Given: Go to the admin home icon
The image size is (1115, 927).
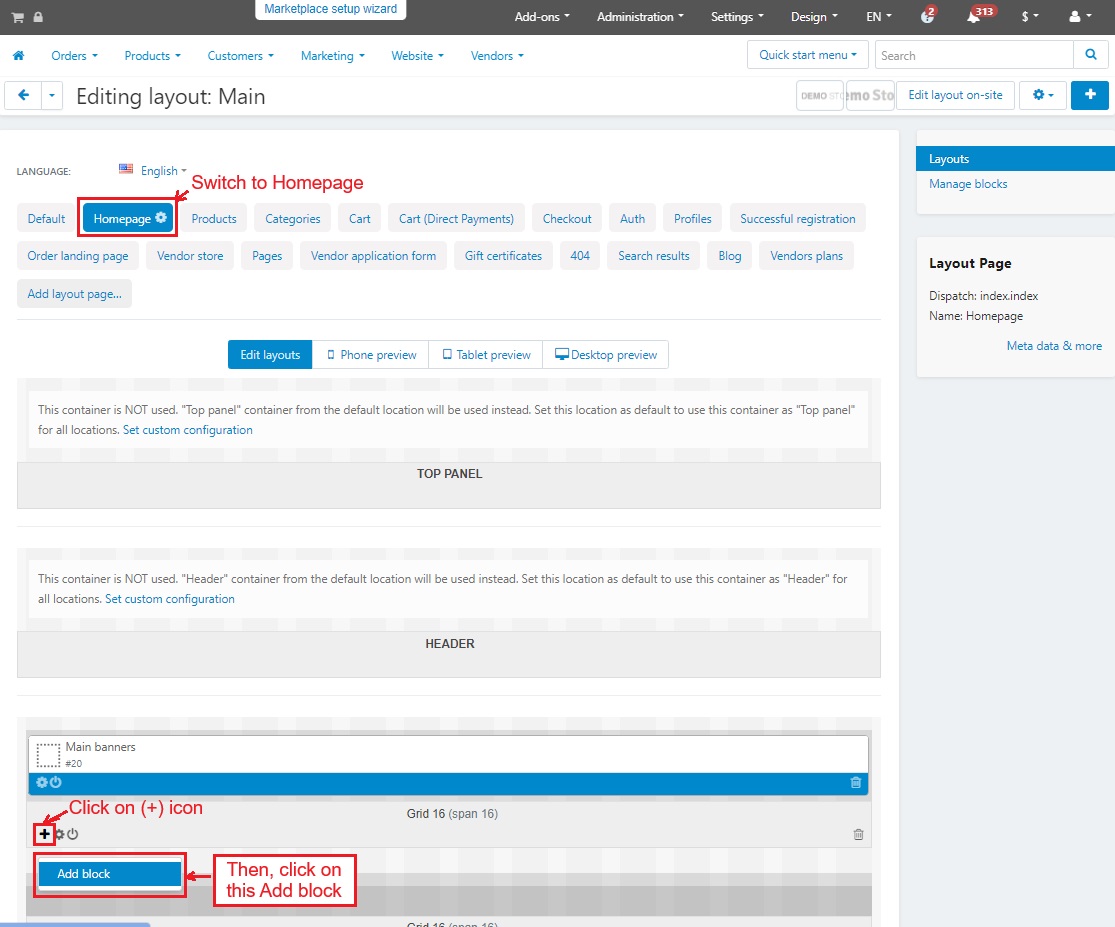Looking at the screenshot, I should click(x=18, y=56).
